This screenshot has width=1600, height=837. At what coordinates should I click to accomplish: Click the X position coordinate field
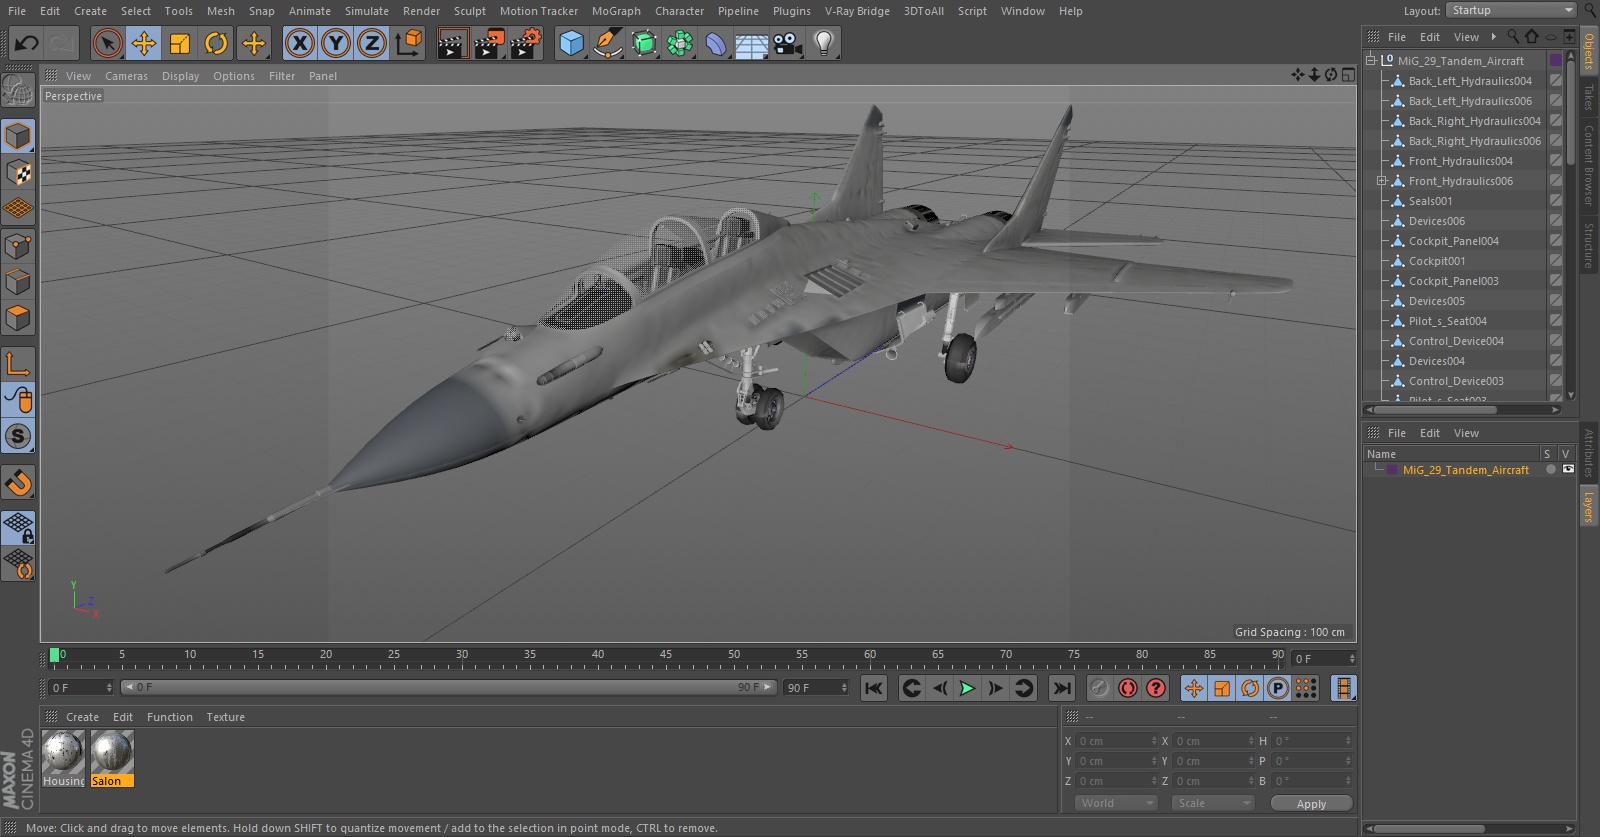(x=1116, y=741)
